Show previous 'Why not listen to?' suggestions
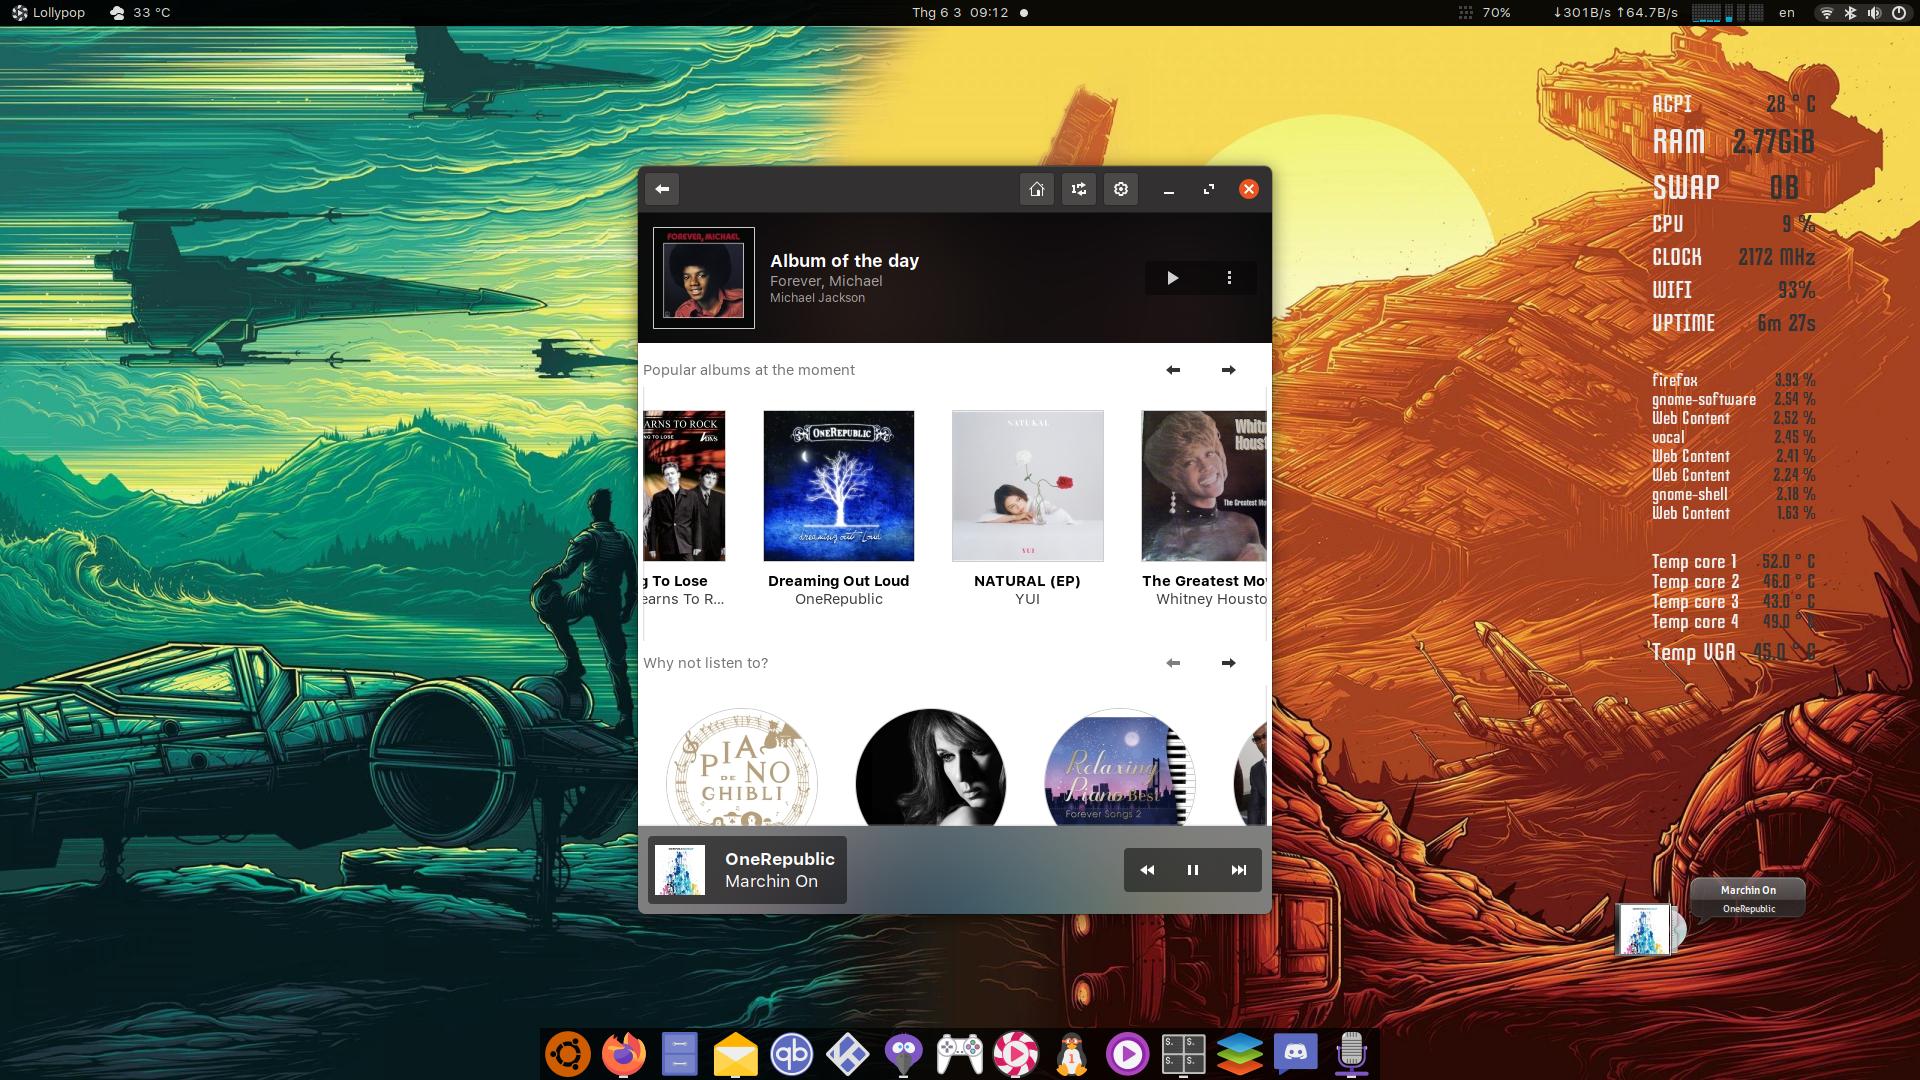This screenshot has width=1920, height=1080. click(1173, 663)
